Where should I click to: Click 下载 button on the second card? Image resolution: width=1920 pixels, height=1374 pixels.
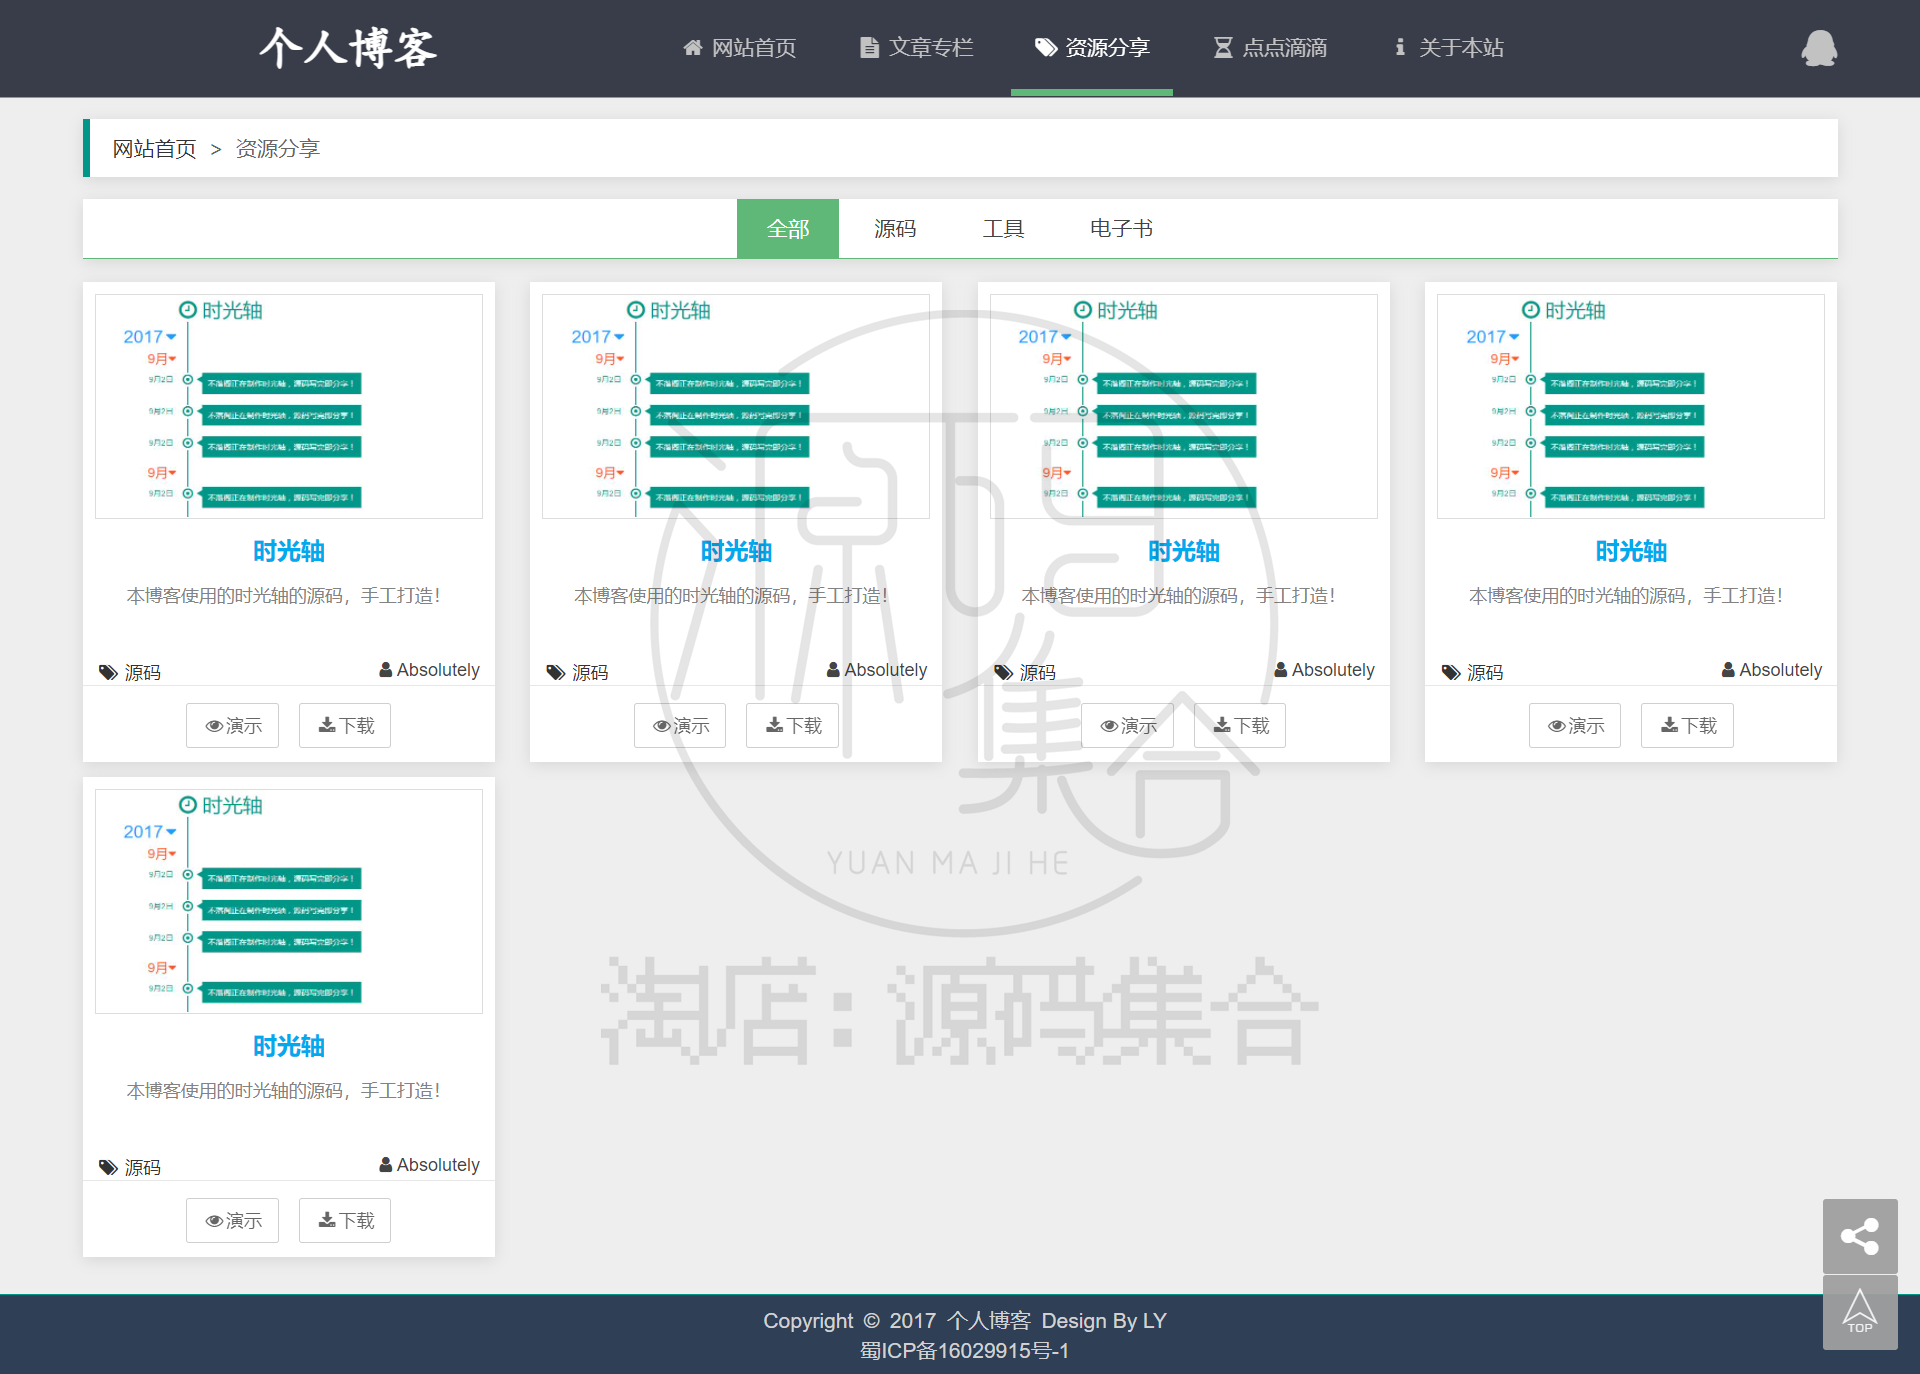[x=792, y=726]
